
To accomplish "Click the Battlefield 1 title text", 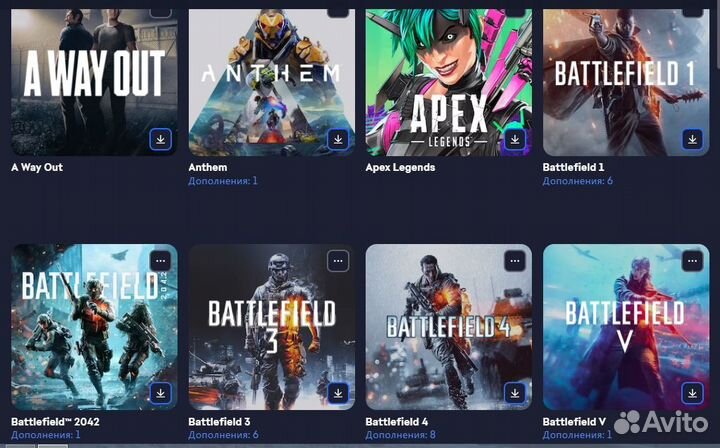I will point(574,167).
